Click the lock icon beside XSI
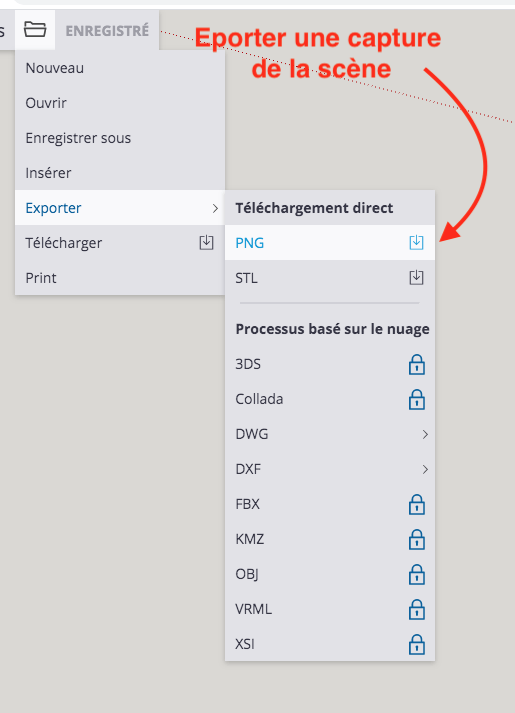The width and height of the screenshot is (515, 713). coord(417,645)
